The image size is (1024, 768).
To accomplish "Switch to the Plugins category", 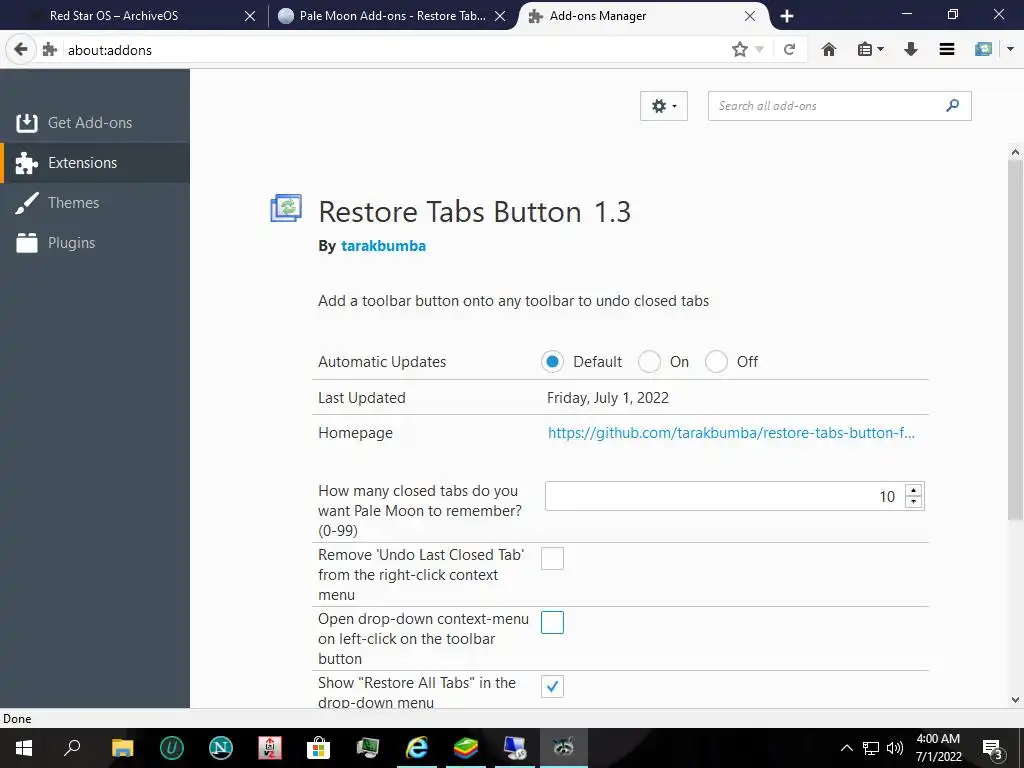I will point(95,243).
